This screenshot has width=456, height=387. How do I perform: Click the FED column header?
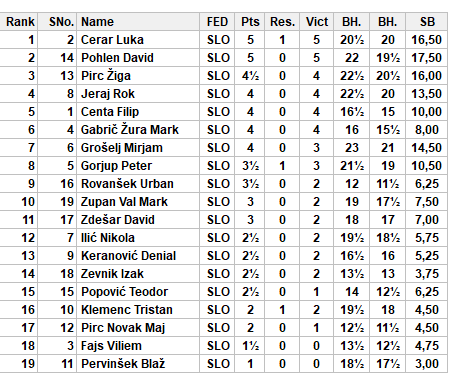pyautogui.click(x=217, y=22)
